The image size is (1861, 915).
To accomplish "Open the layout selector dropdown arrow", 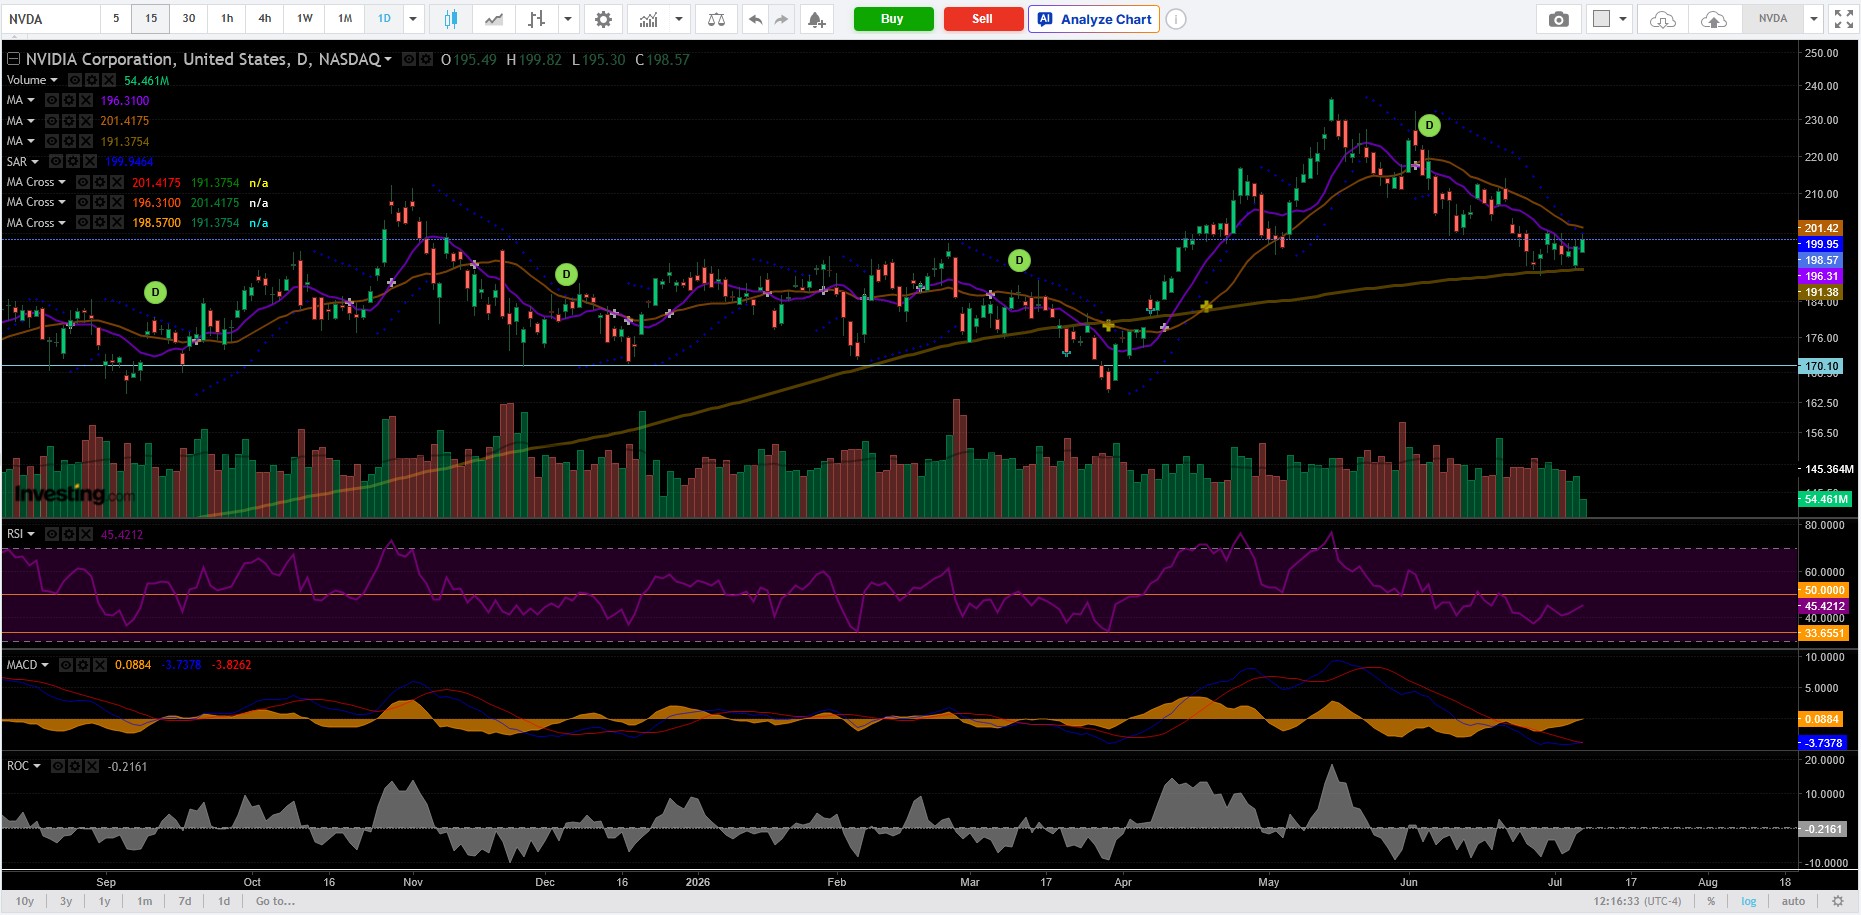I will [x=1623, y=19].
